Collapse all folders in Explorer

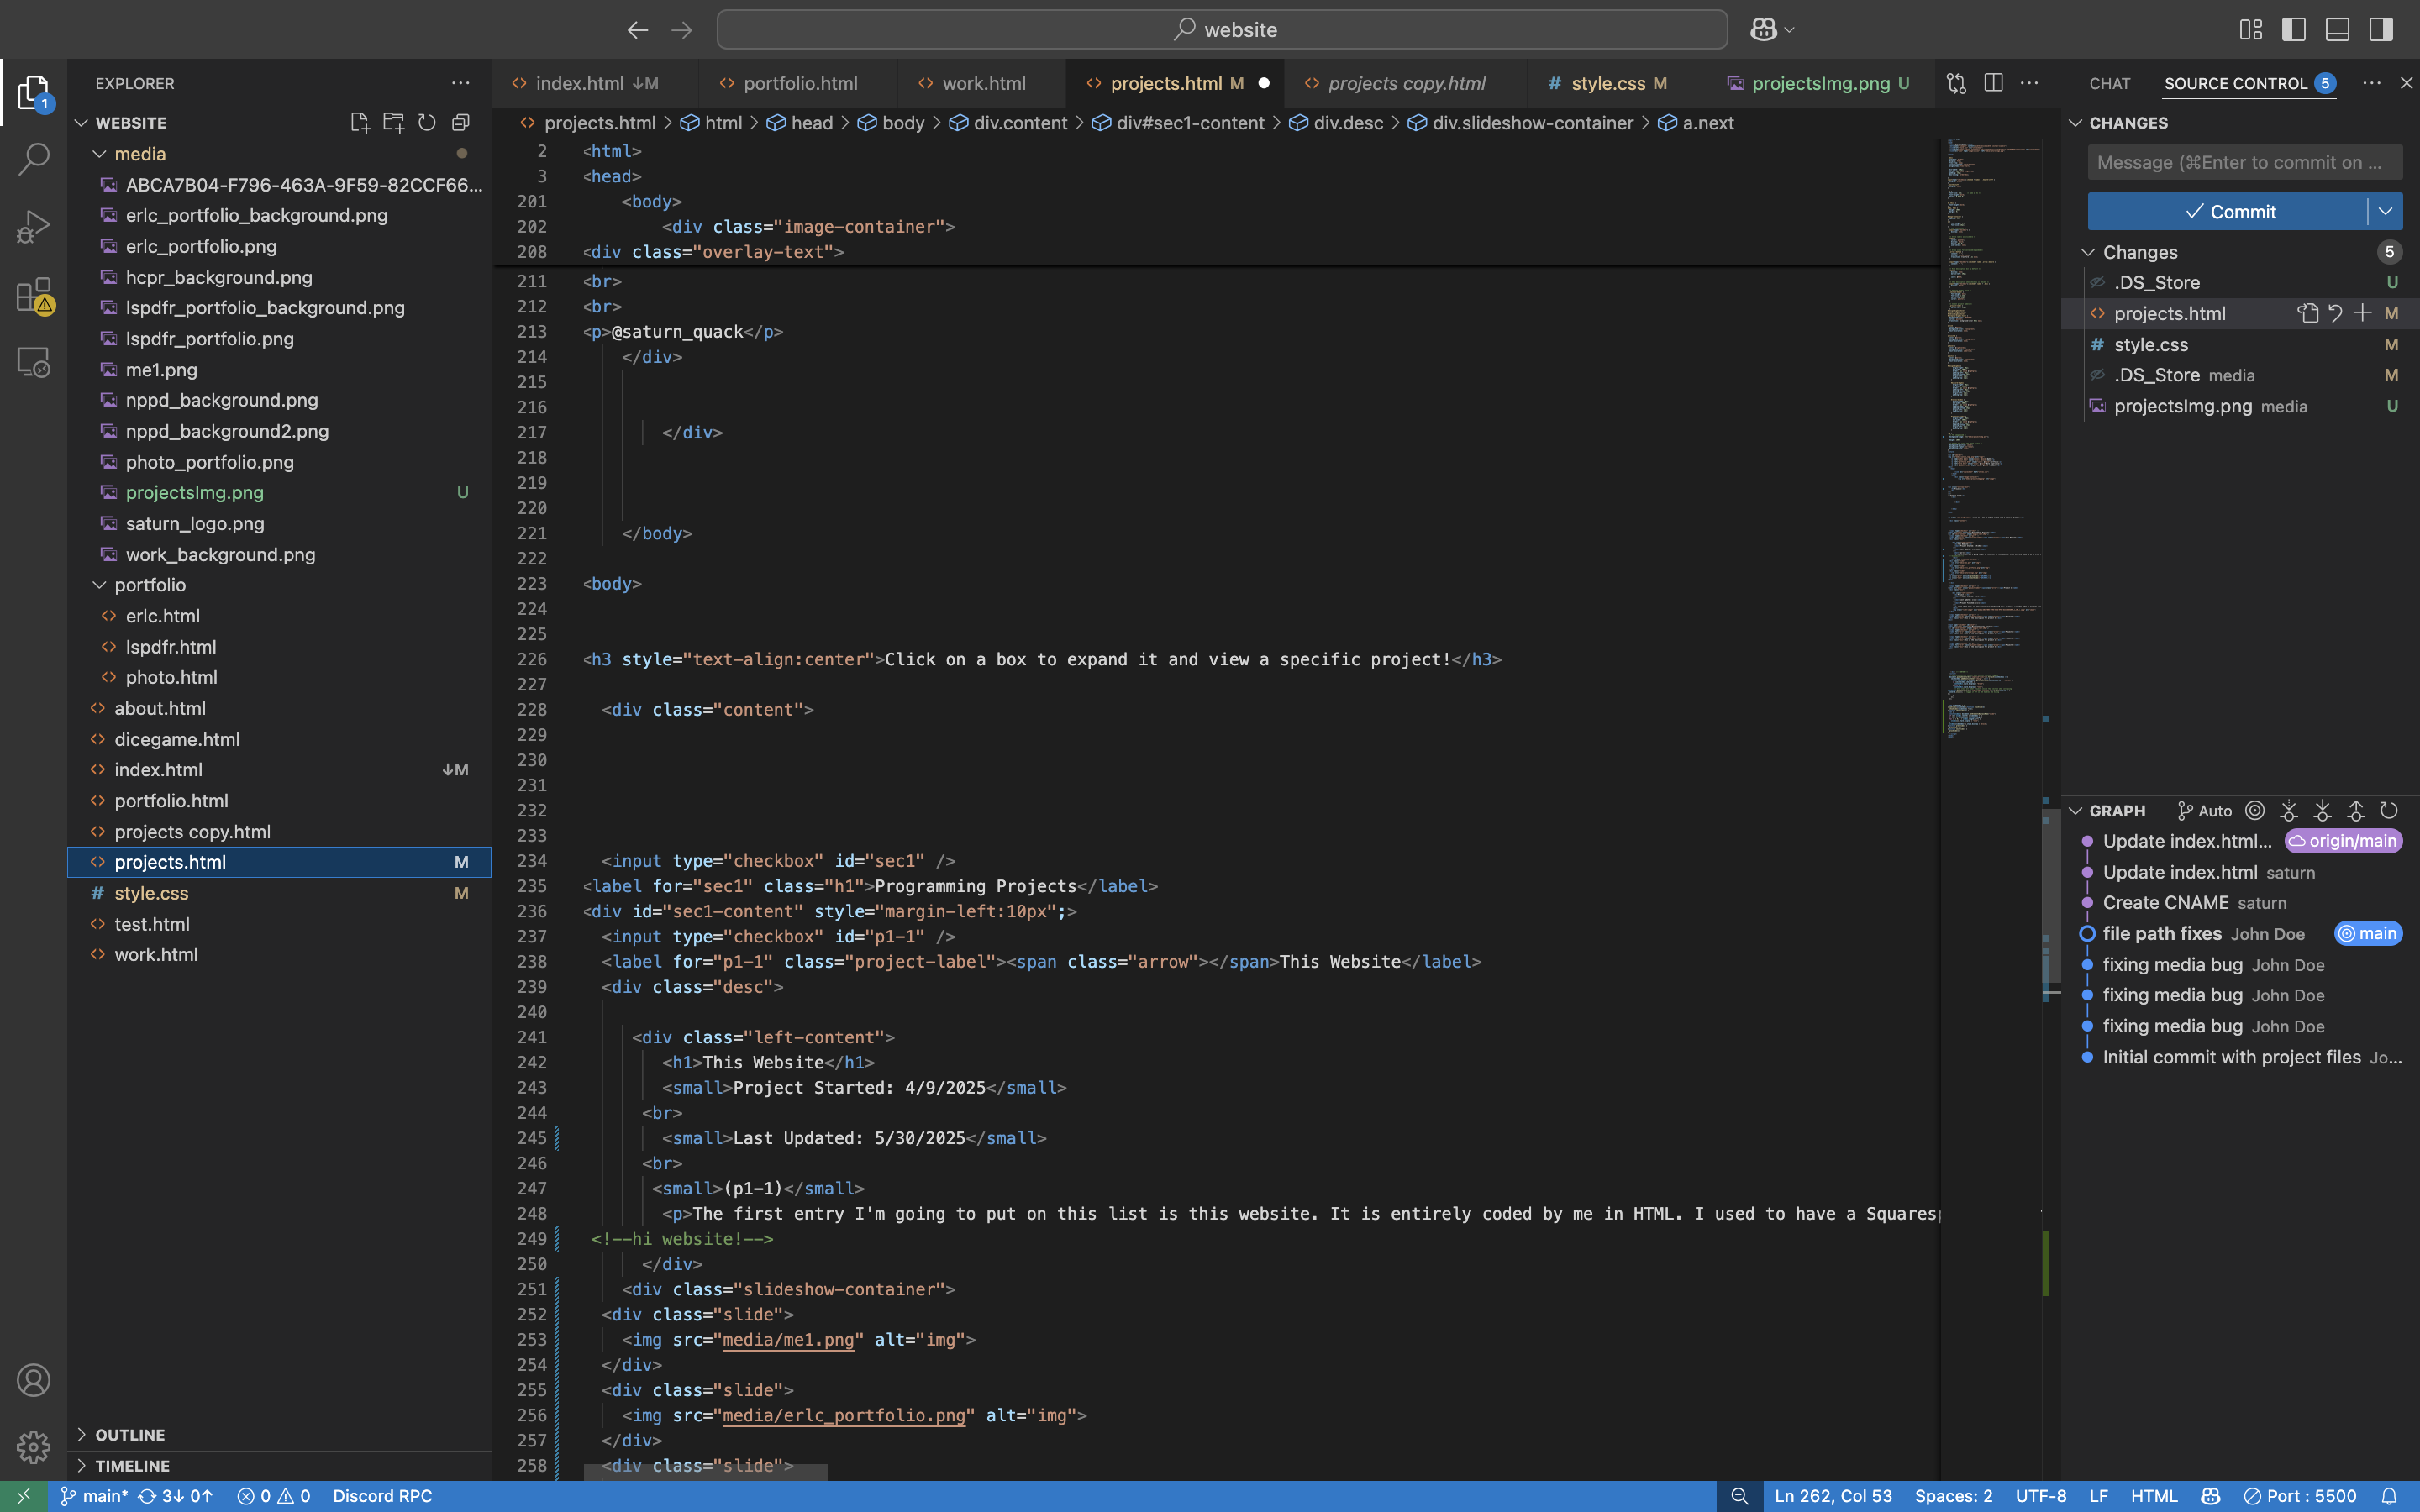461,122
